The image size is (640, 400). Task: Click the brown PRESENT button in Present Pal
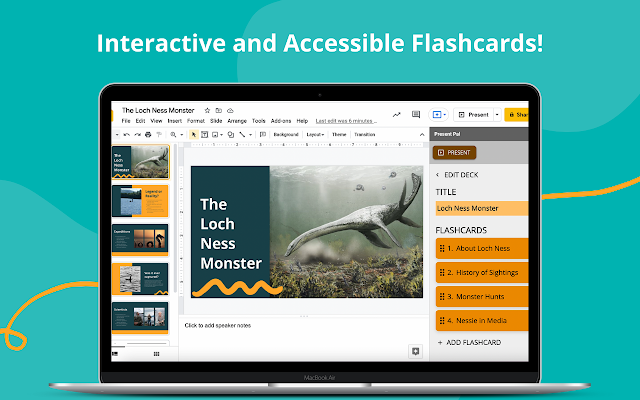tap(454, 153)
